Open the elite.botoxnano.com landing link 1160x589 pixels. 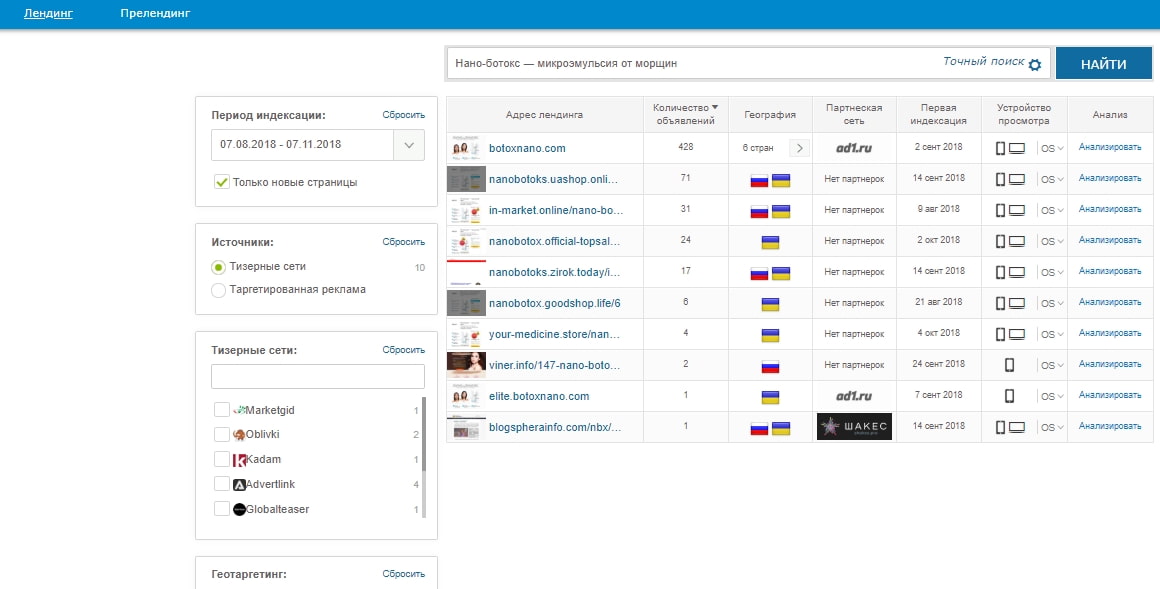tap(539, 396)
